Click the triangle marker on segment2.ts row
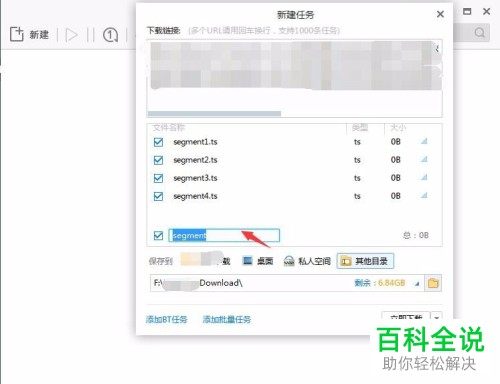The image size is (500, 384). coord(424,159)
